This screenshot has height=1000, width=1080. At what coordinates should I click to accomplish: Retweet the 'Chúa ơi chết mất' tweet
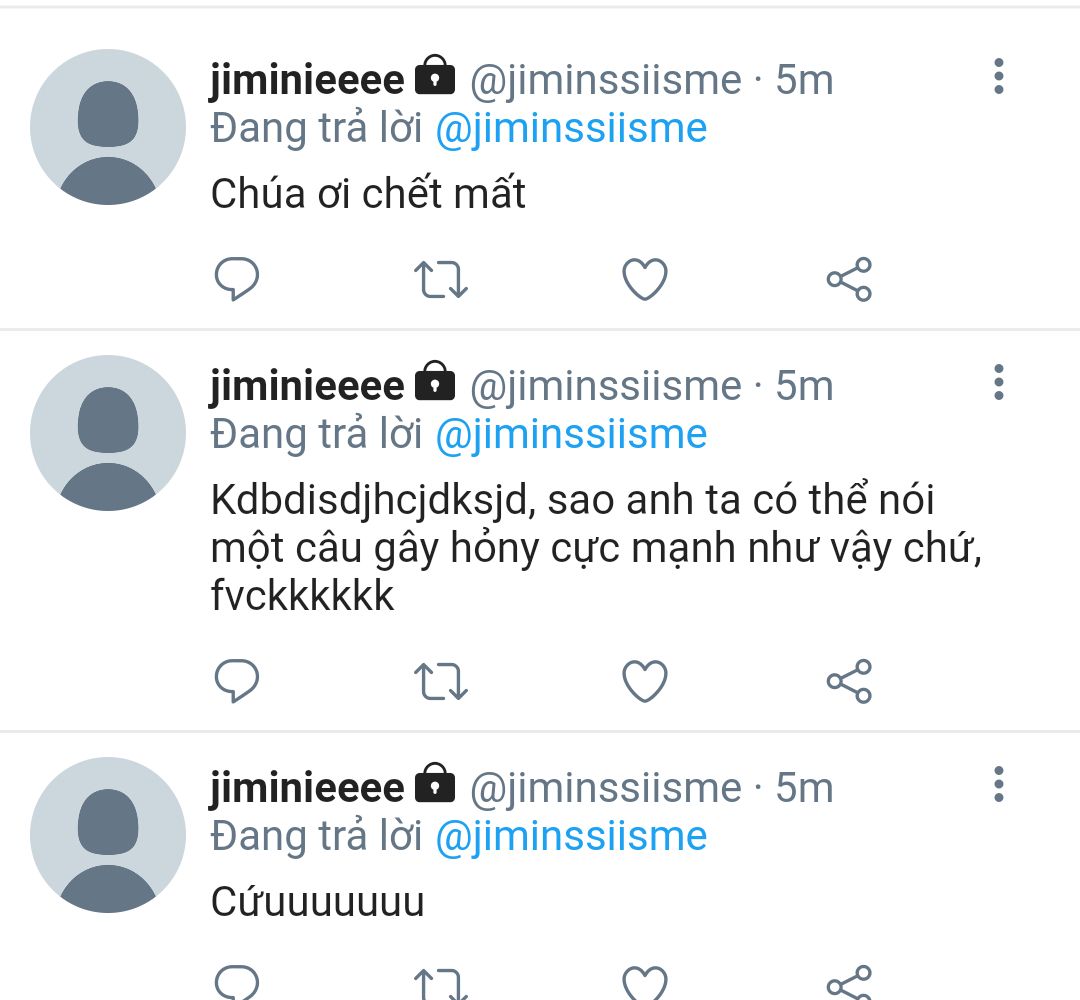[x=441, y=279]
